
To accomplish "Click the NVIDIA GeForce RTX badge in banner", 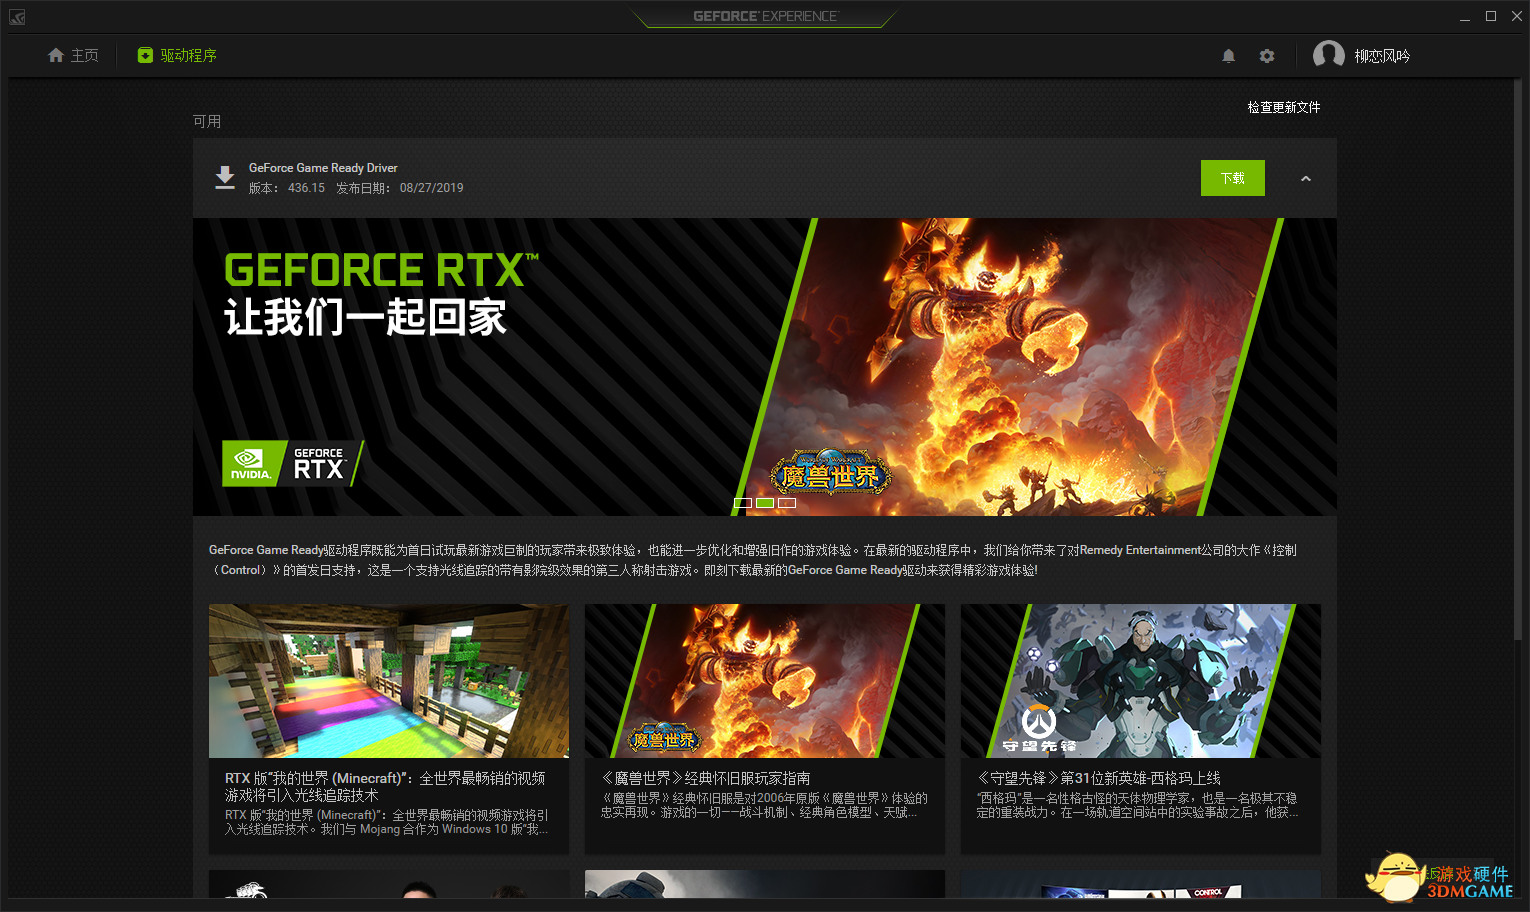I will [291, 463].
